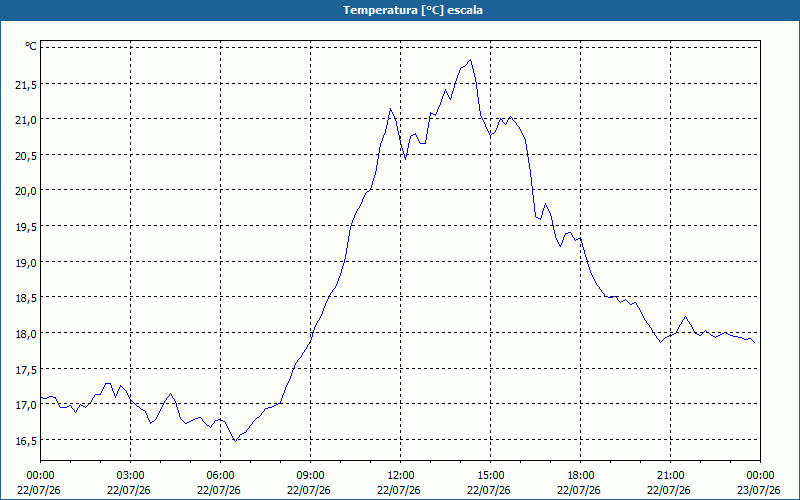The image size is (800, 500).
Task: Click the 'Temperatura [°C] escala' title
Action: (413, 10)
